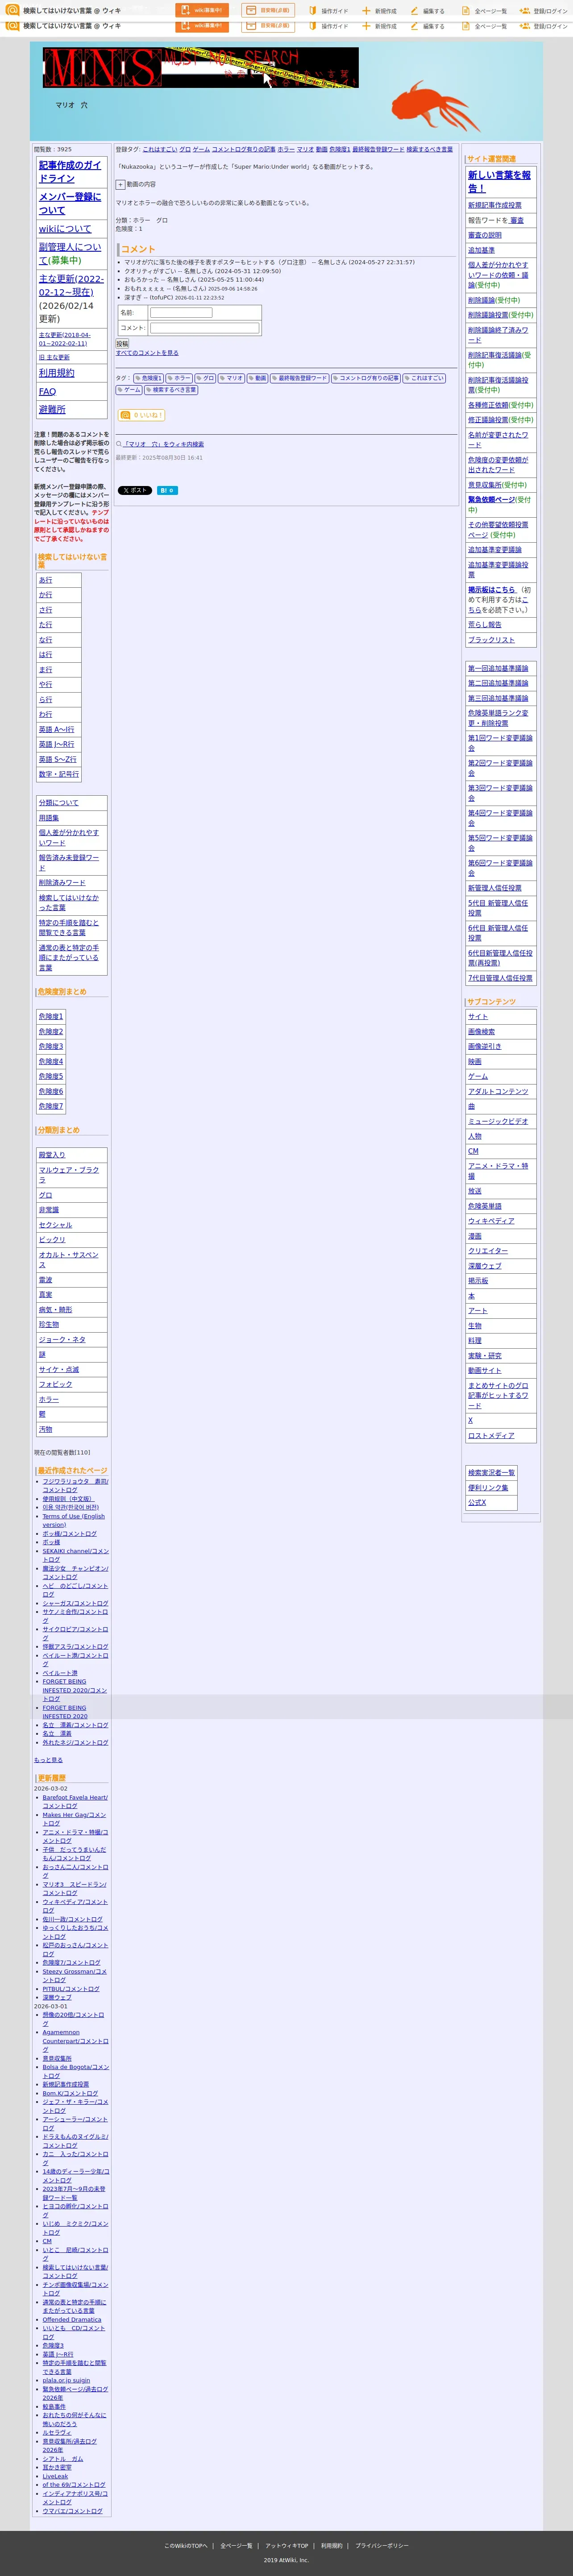Open the プライバシーポリシー footer link
573x2576 pixels.
[x=382, y=2545]
